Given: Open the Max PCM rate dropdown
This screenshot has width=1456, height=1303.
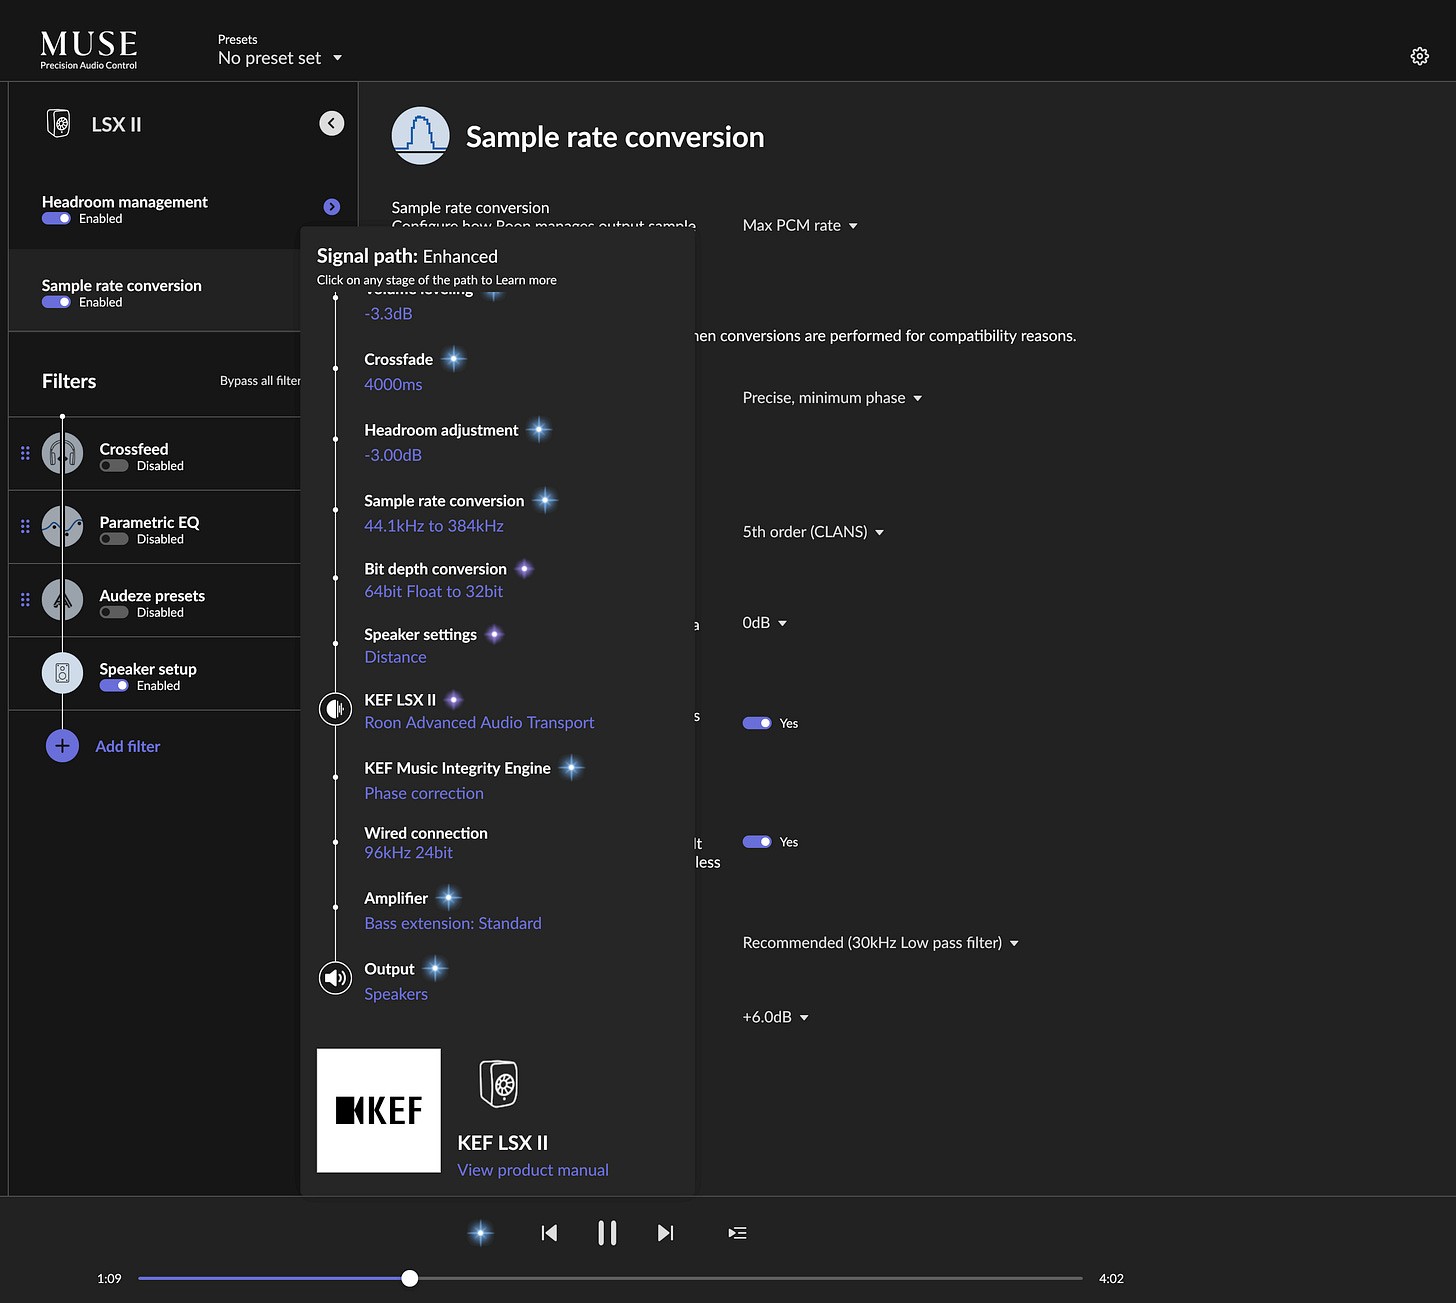Looking at the screenshot, I should [800, 226].
